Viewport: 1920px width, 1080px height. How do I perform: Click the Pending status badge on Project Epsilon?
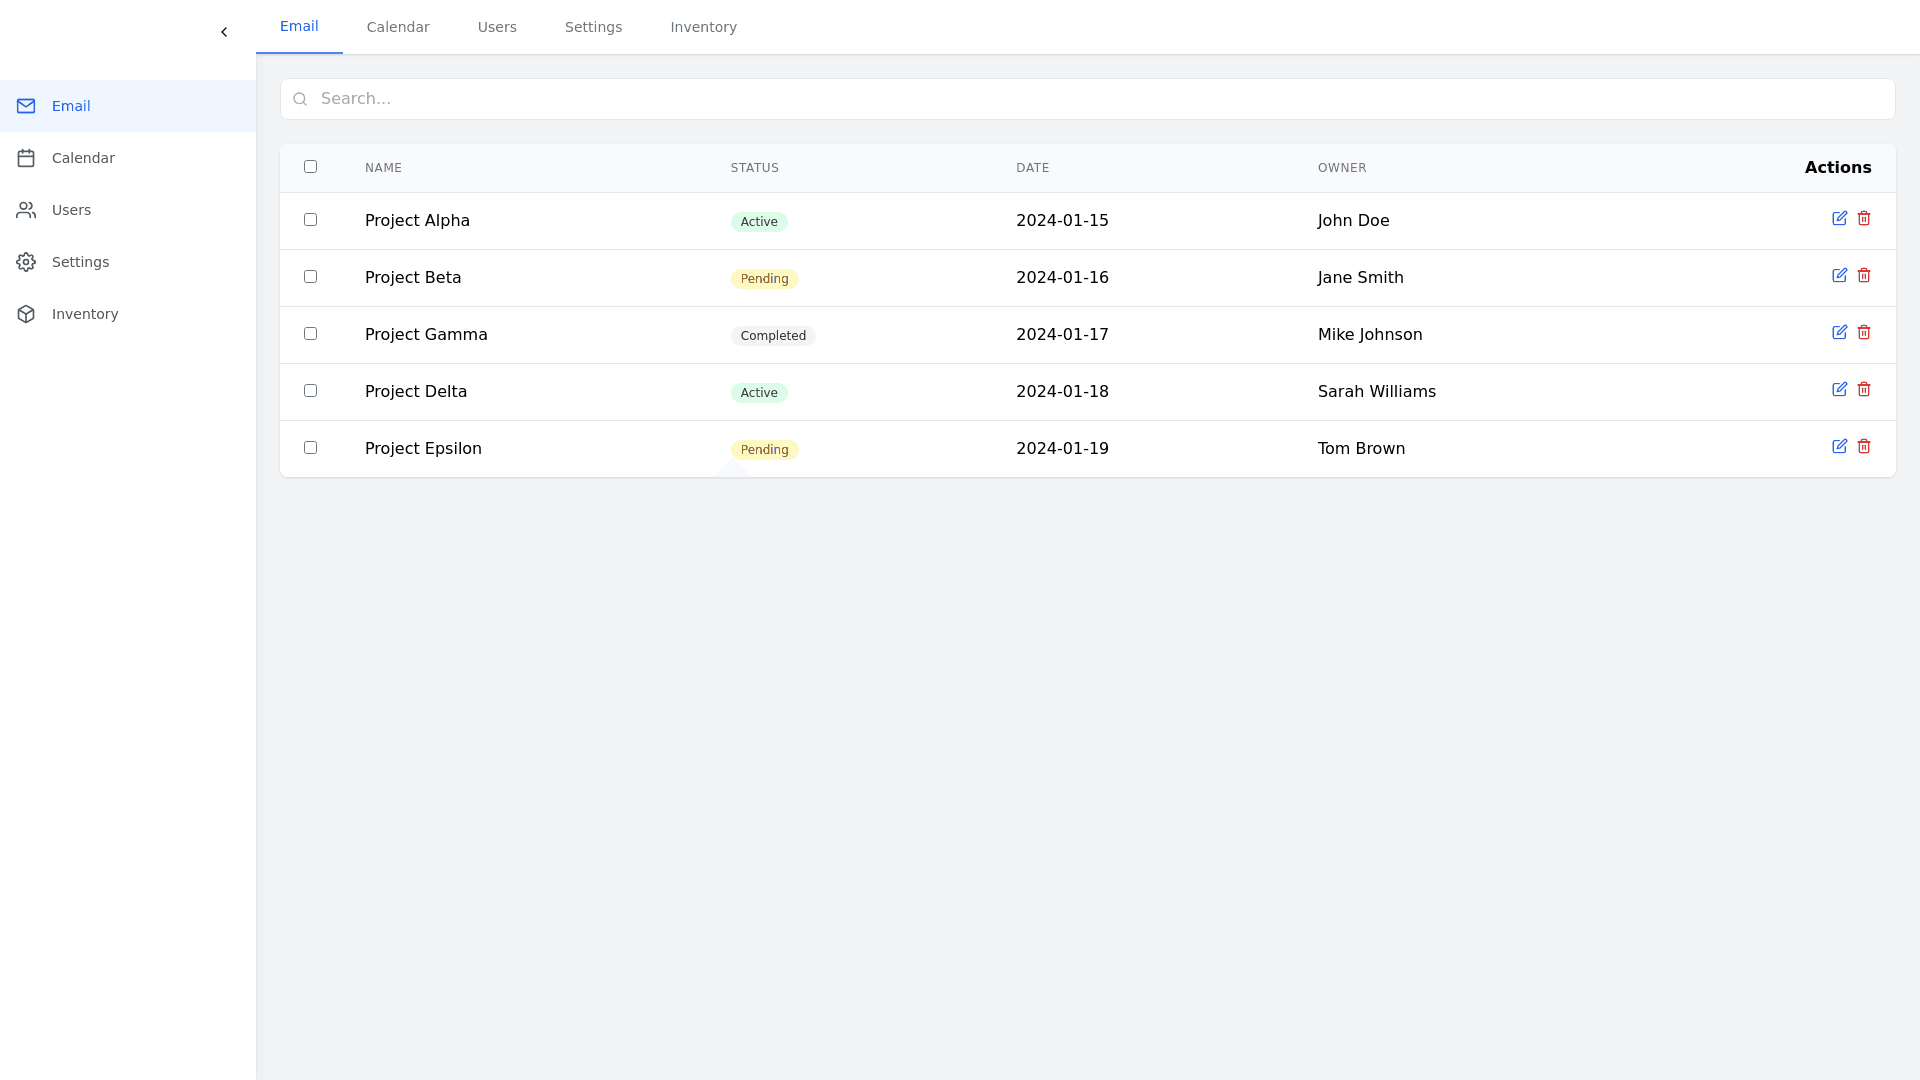(x=764, y=449)
